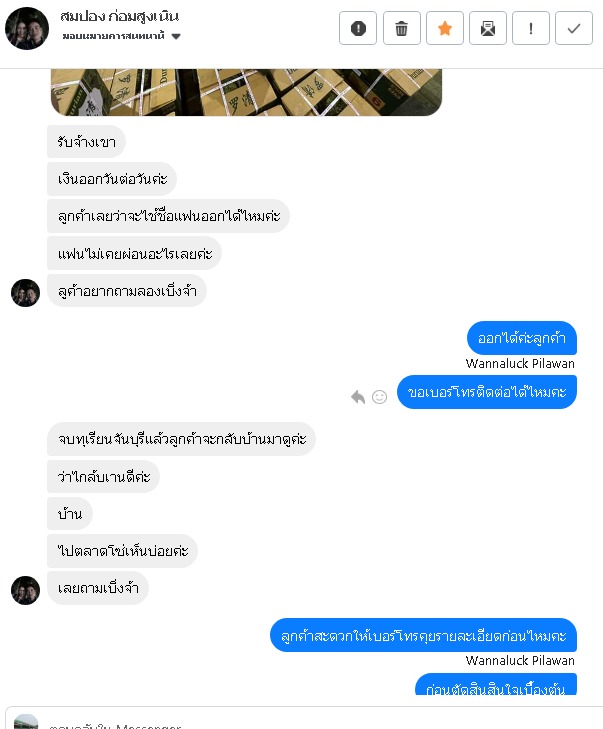Select the บ้าน message bubble
The height and width of the screenshot is (729, 603).
[70, 514]
